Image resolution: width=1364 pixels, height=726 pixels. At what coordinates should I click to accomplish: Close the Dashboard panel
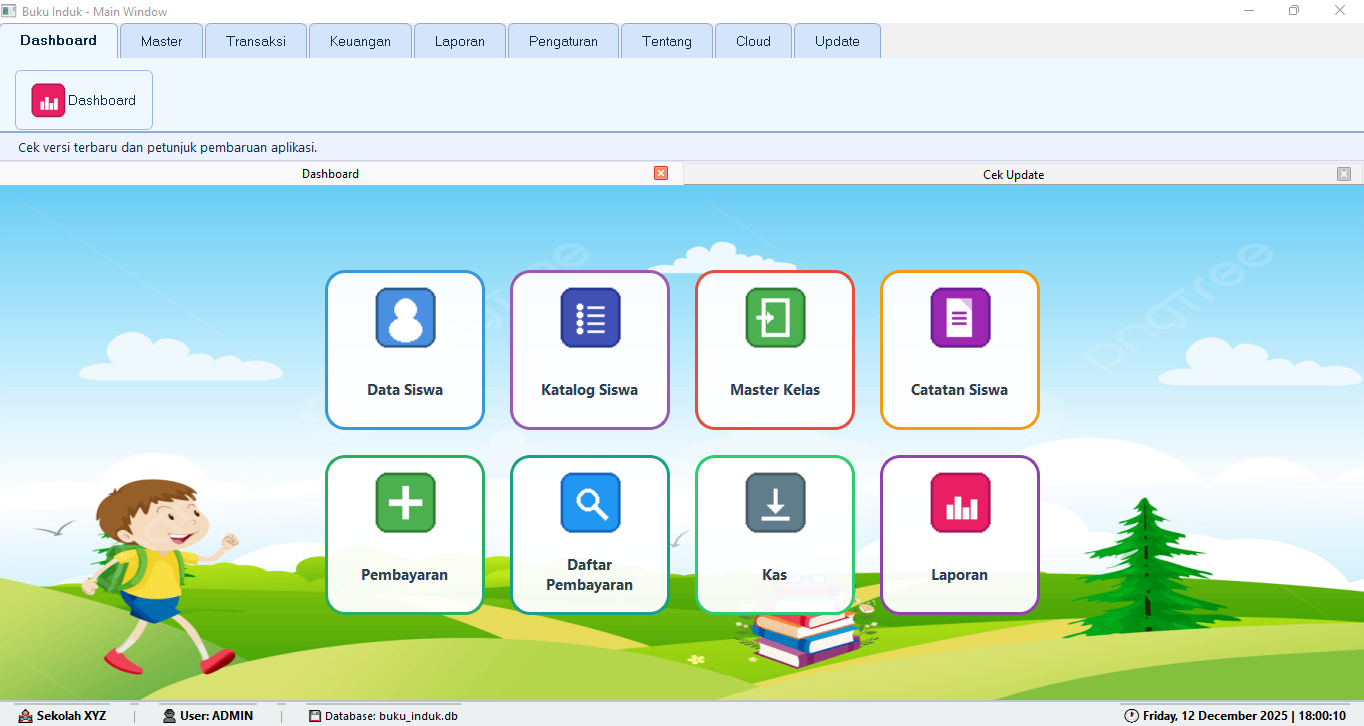pos(660,172)
